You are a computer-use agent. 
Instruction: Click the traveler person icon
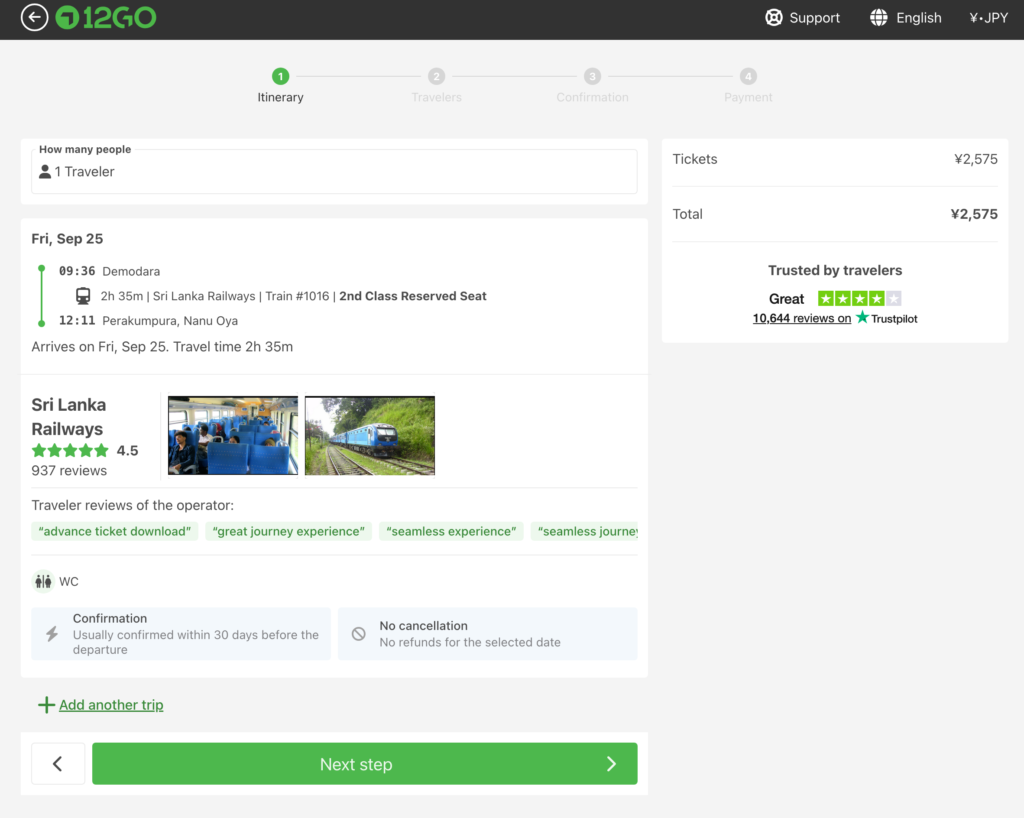pyautogui.click(x=44, y=172)
